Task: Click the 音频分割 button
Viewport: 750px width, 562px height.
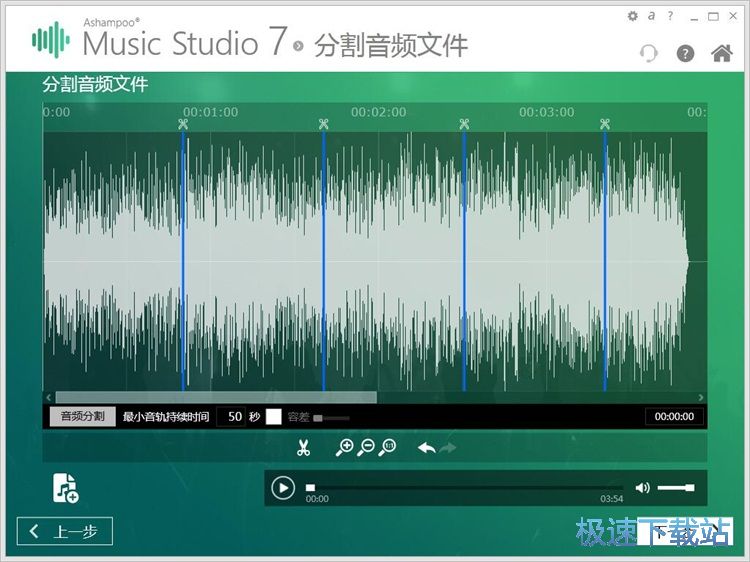Action: pos(82,416)
